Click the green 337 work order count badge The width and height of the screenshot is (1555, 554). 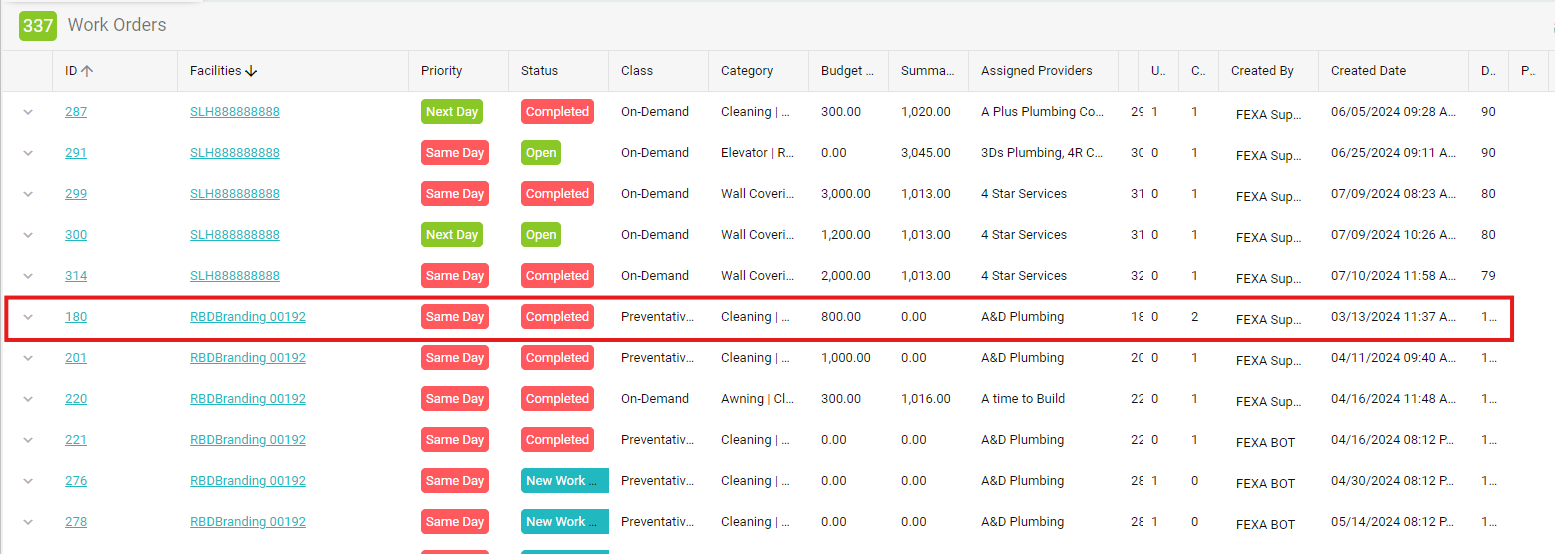point(38,25)
